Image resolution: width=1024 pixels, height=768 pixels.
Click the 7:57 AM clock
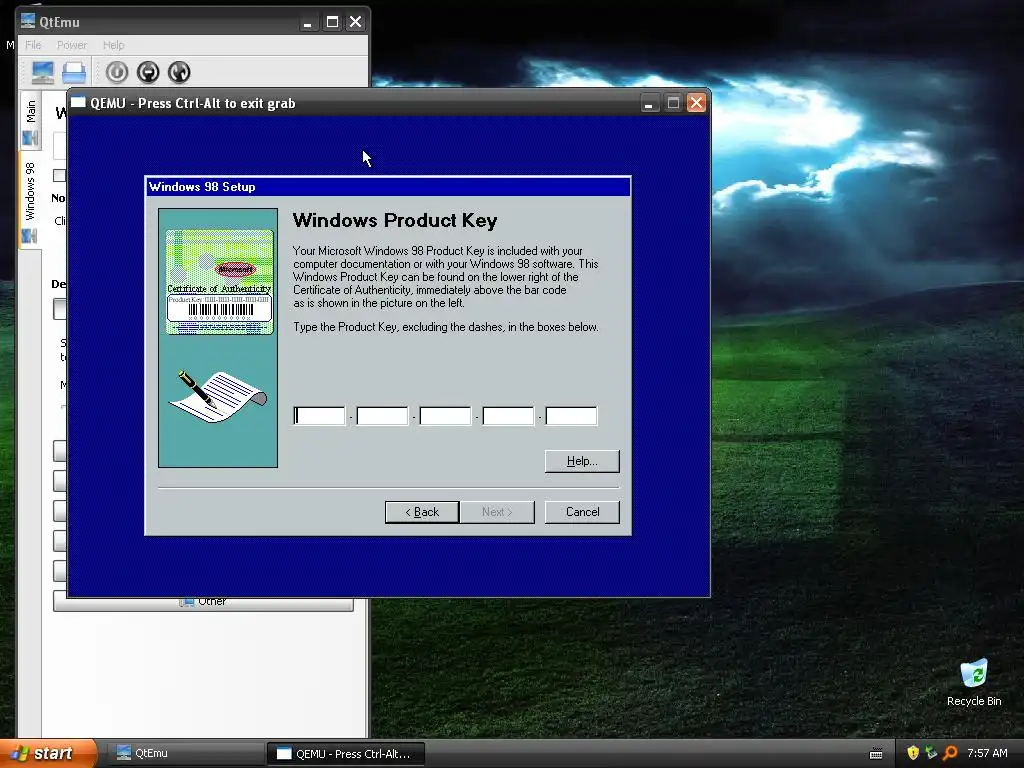(x=987, y=753)
